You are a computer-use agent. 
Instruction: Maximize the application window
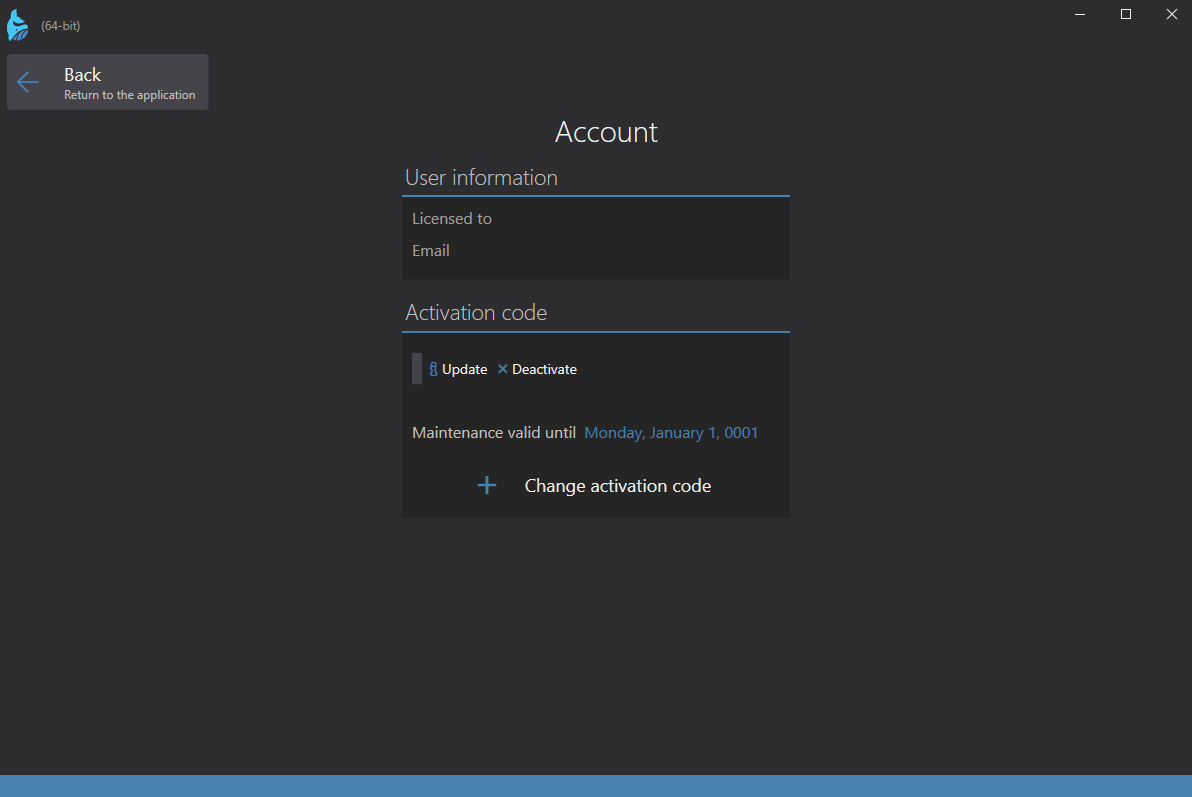coord(1126,14)
